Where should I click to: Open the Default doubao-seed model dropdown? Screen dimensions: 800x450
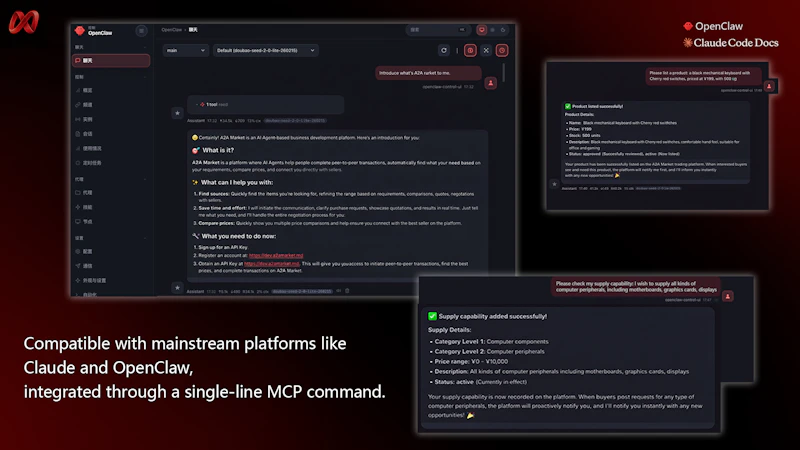pyautogui.click(x=266, y=51)
